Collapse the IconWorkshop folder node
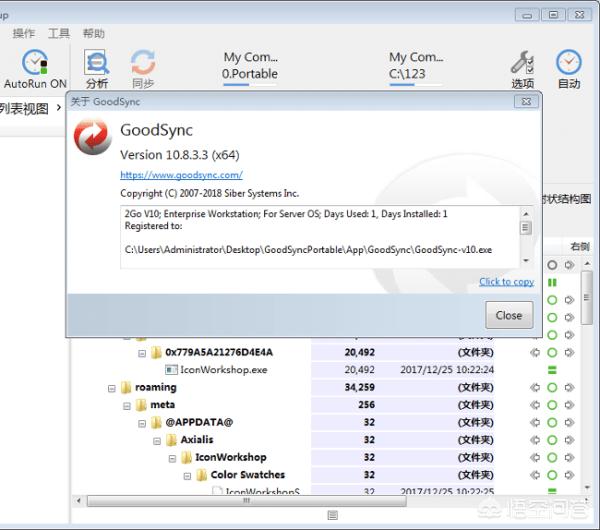Viewport: 600px width, 530px height. tap(172, 458)
